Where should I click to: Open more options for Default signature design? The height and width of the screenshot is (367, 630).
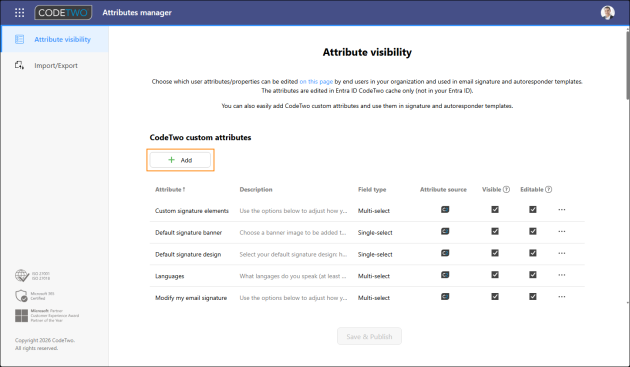point(562,253)
